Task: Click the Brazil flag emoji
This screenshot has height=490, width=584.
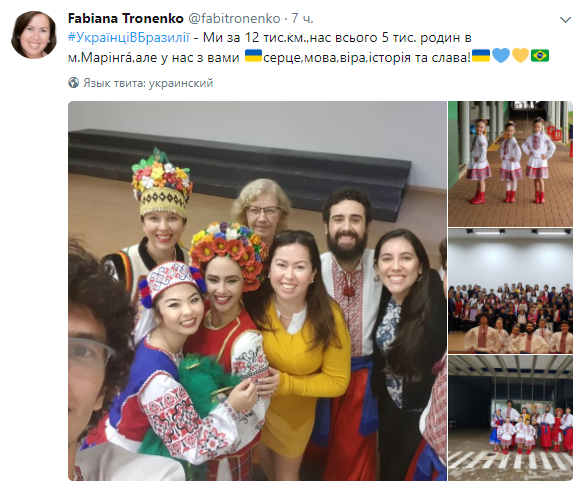Action: (x=540, y=56)
